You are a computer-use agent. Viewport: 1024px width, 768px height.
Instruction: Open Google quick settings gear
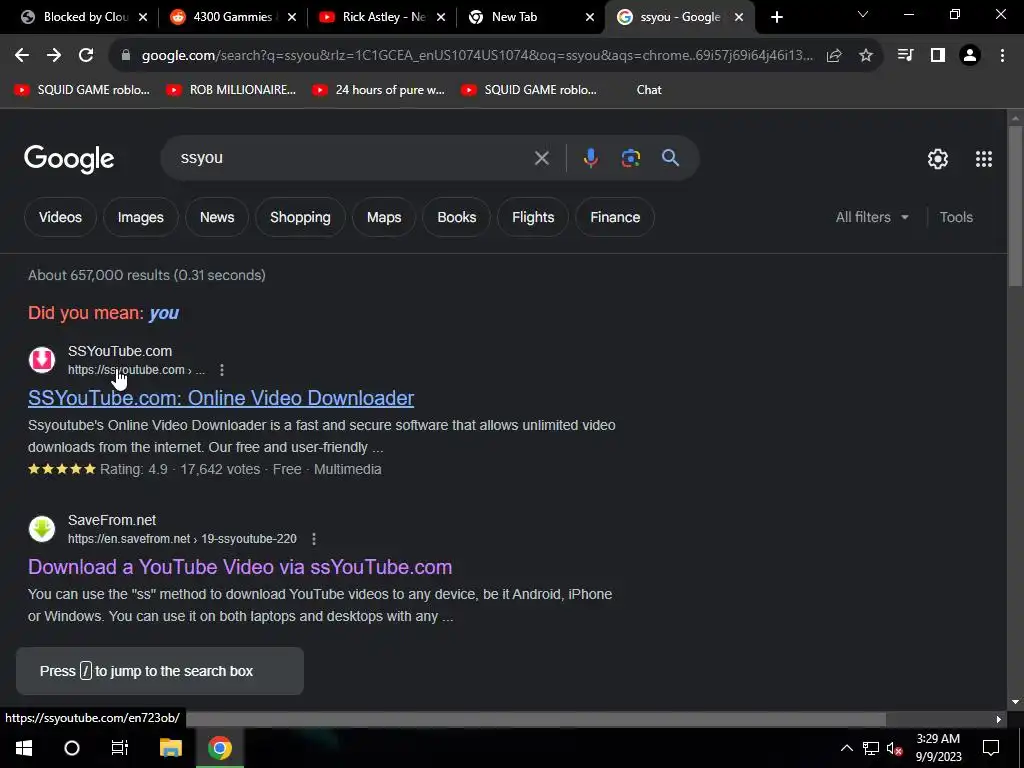coord(938,159)
